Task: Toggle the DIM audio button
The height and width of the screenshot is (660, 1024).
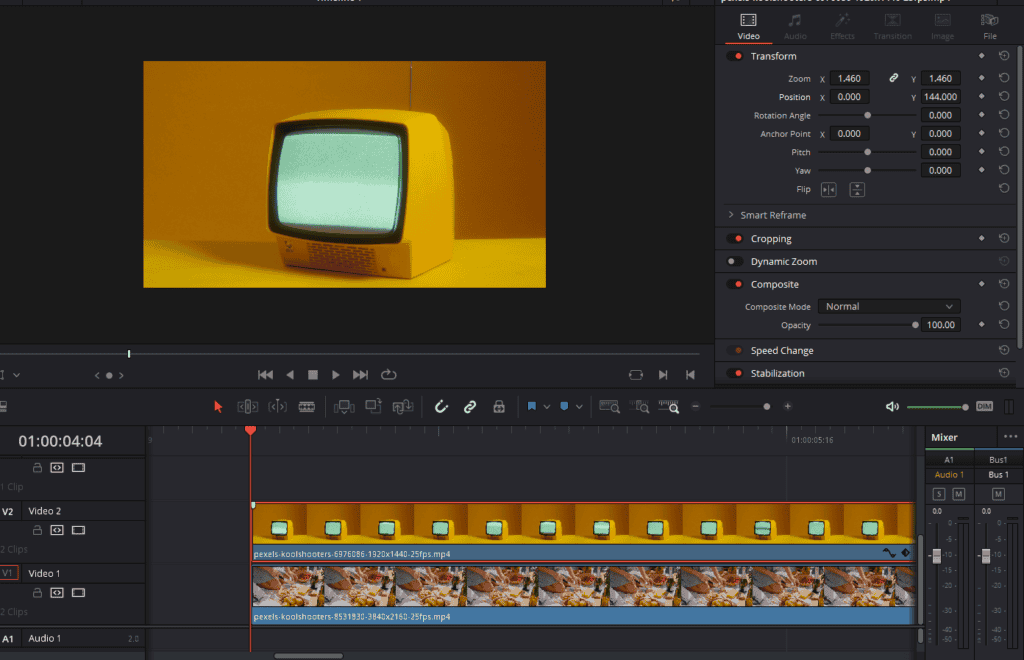Action: pyautogui.click(x=984, y=406)
